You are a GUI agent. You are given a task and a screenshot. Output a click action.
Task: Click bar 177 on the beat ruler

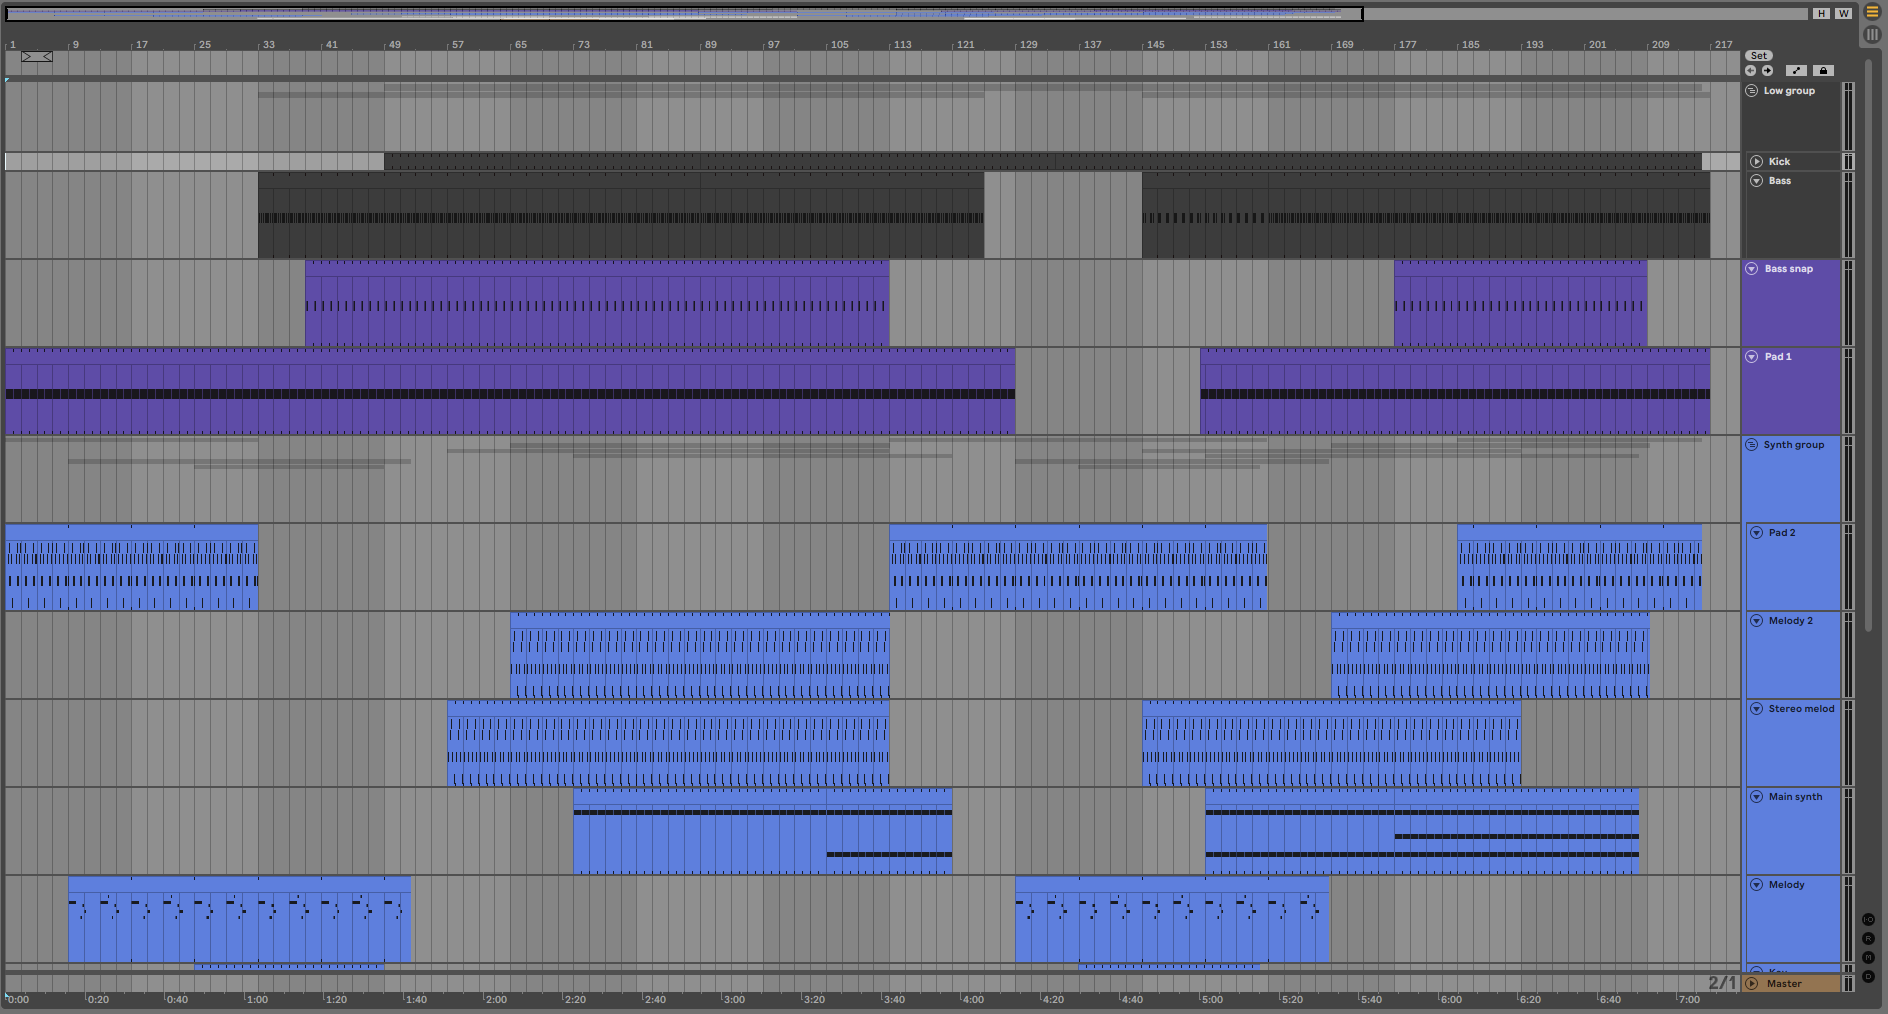pyautogui.click(x=1407, y=45)
